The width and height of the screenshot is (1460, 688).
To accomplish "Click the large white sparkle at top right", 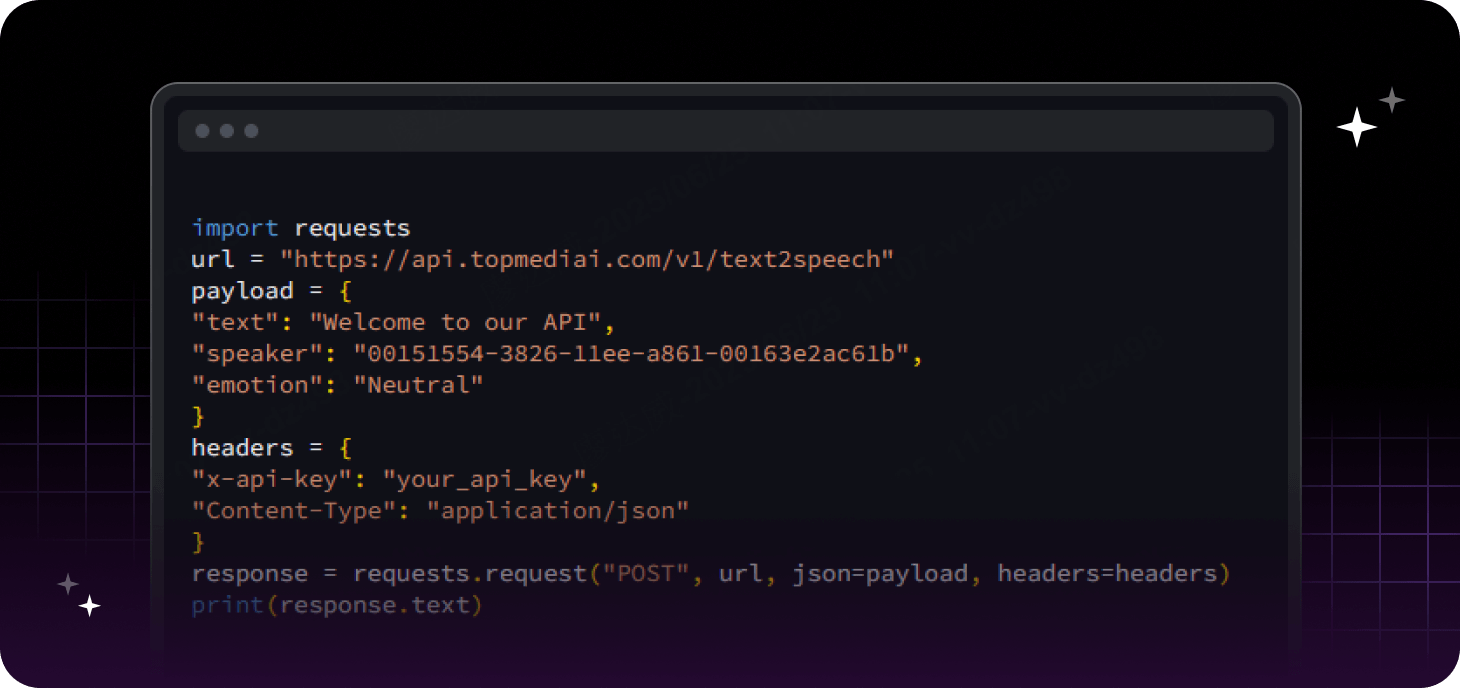I will pos(1356,127).
